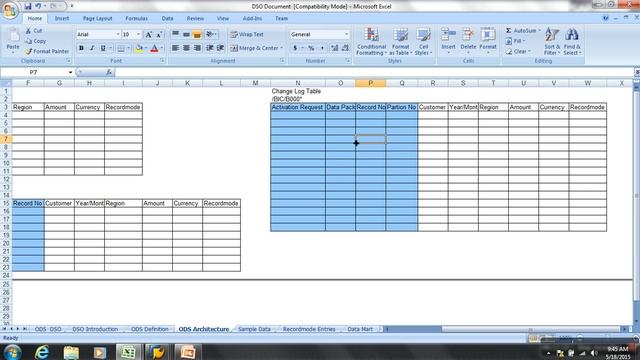The image size is (640, 360).
Task: Apply the fill color
Action: point(139,49)
